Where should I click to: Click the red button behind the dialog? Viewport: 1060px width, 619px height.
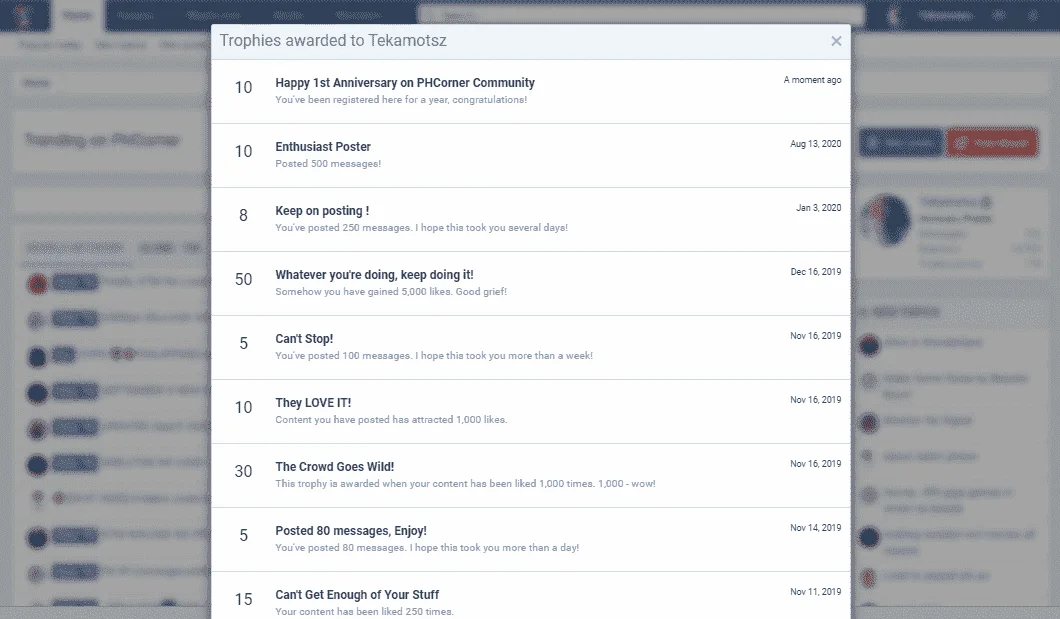pos(992,143)
